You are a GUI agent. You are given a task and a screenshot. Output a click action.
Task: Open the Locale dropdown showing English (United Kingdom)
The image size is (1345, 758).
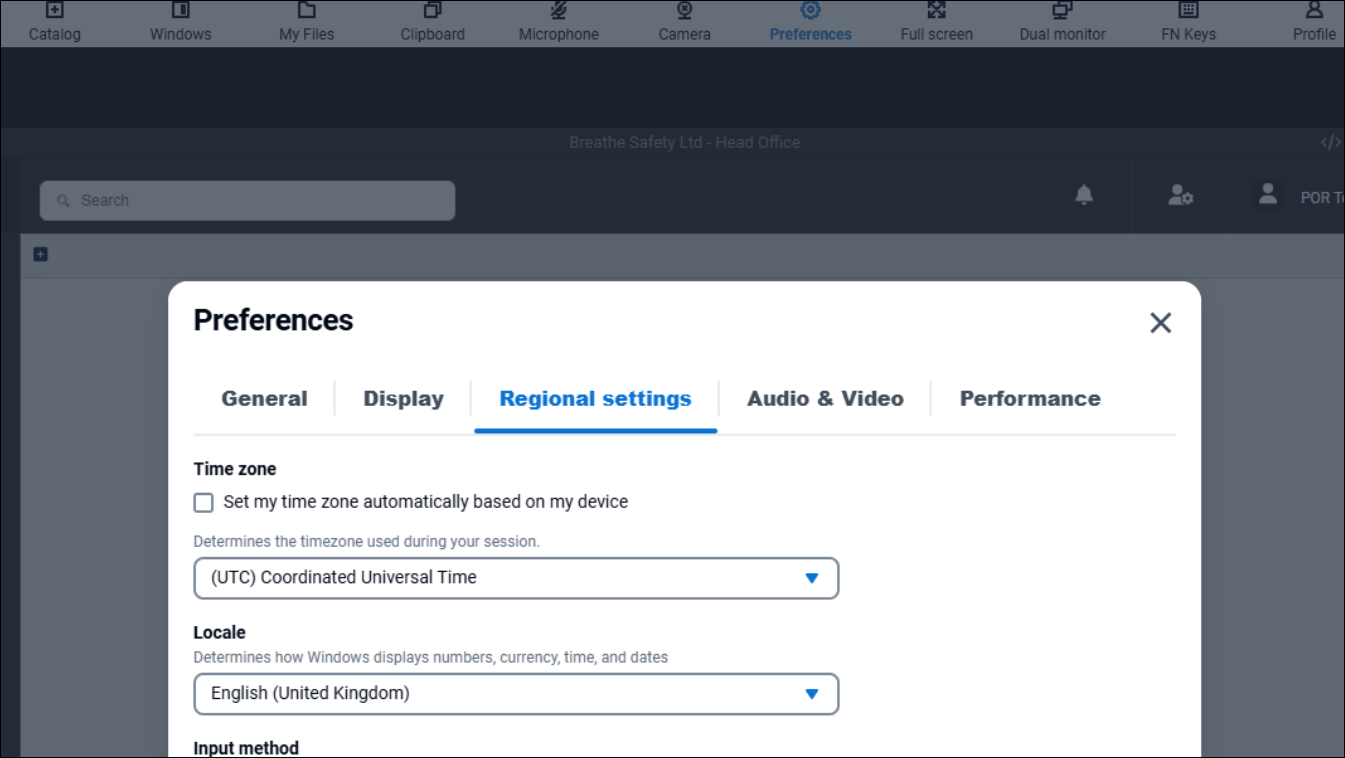click(x=515, y=693)
